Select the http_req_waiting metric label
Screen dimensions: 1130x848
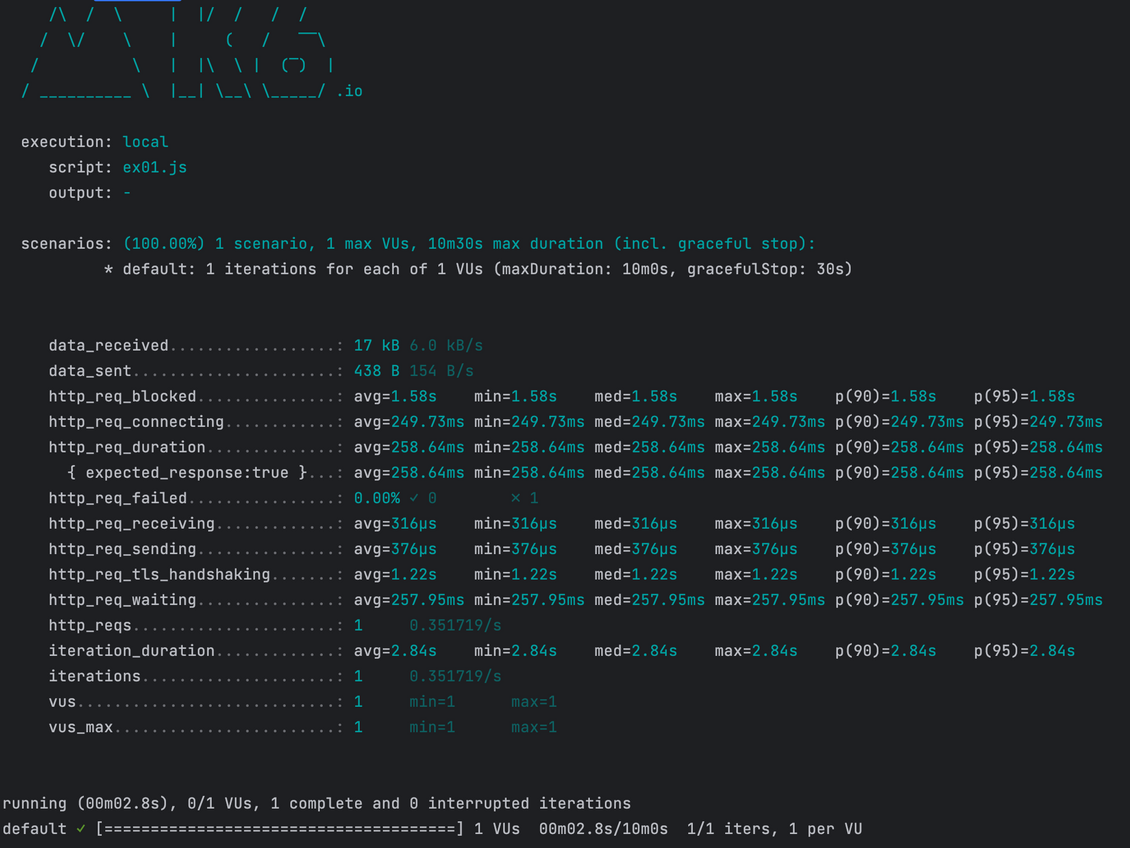click(x=123, y=600)
